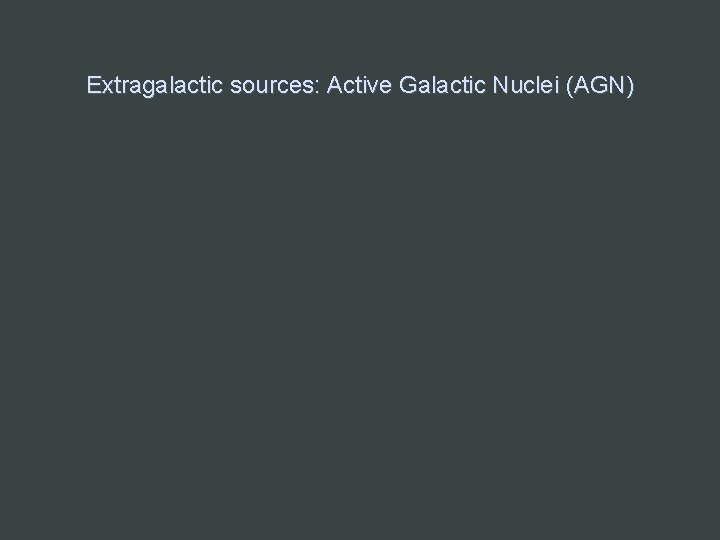Click the word "Nuclei" in the title
720x540 pixels.
pyautogui.click(x=521, y=86)
